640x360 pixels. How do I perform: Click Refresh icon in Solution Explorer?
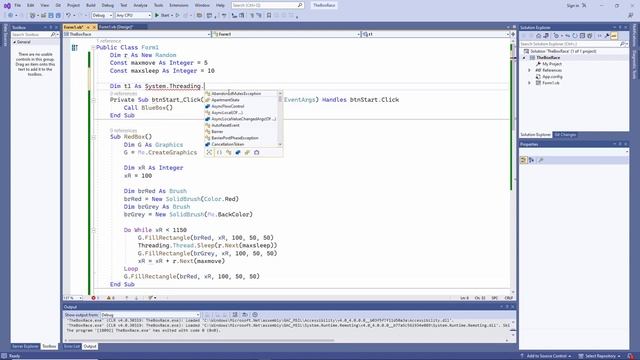[x=575, y=36]
